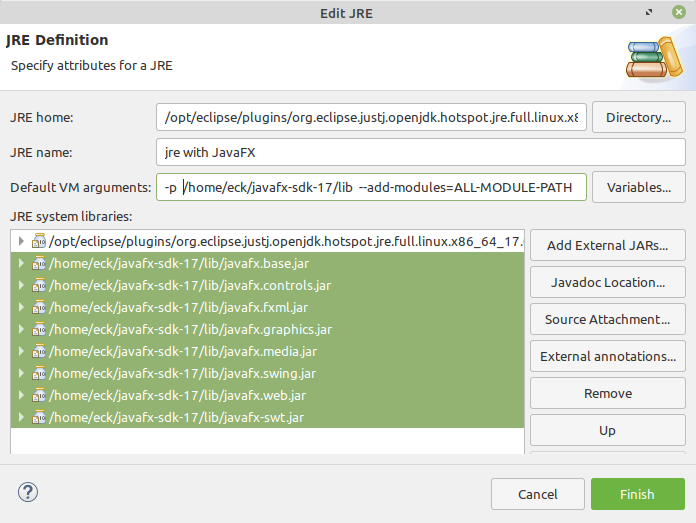
Task: Expand the javafx.graphics.jar tree node
Action: coord(21,329)
